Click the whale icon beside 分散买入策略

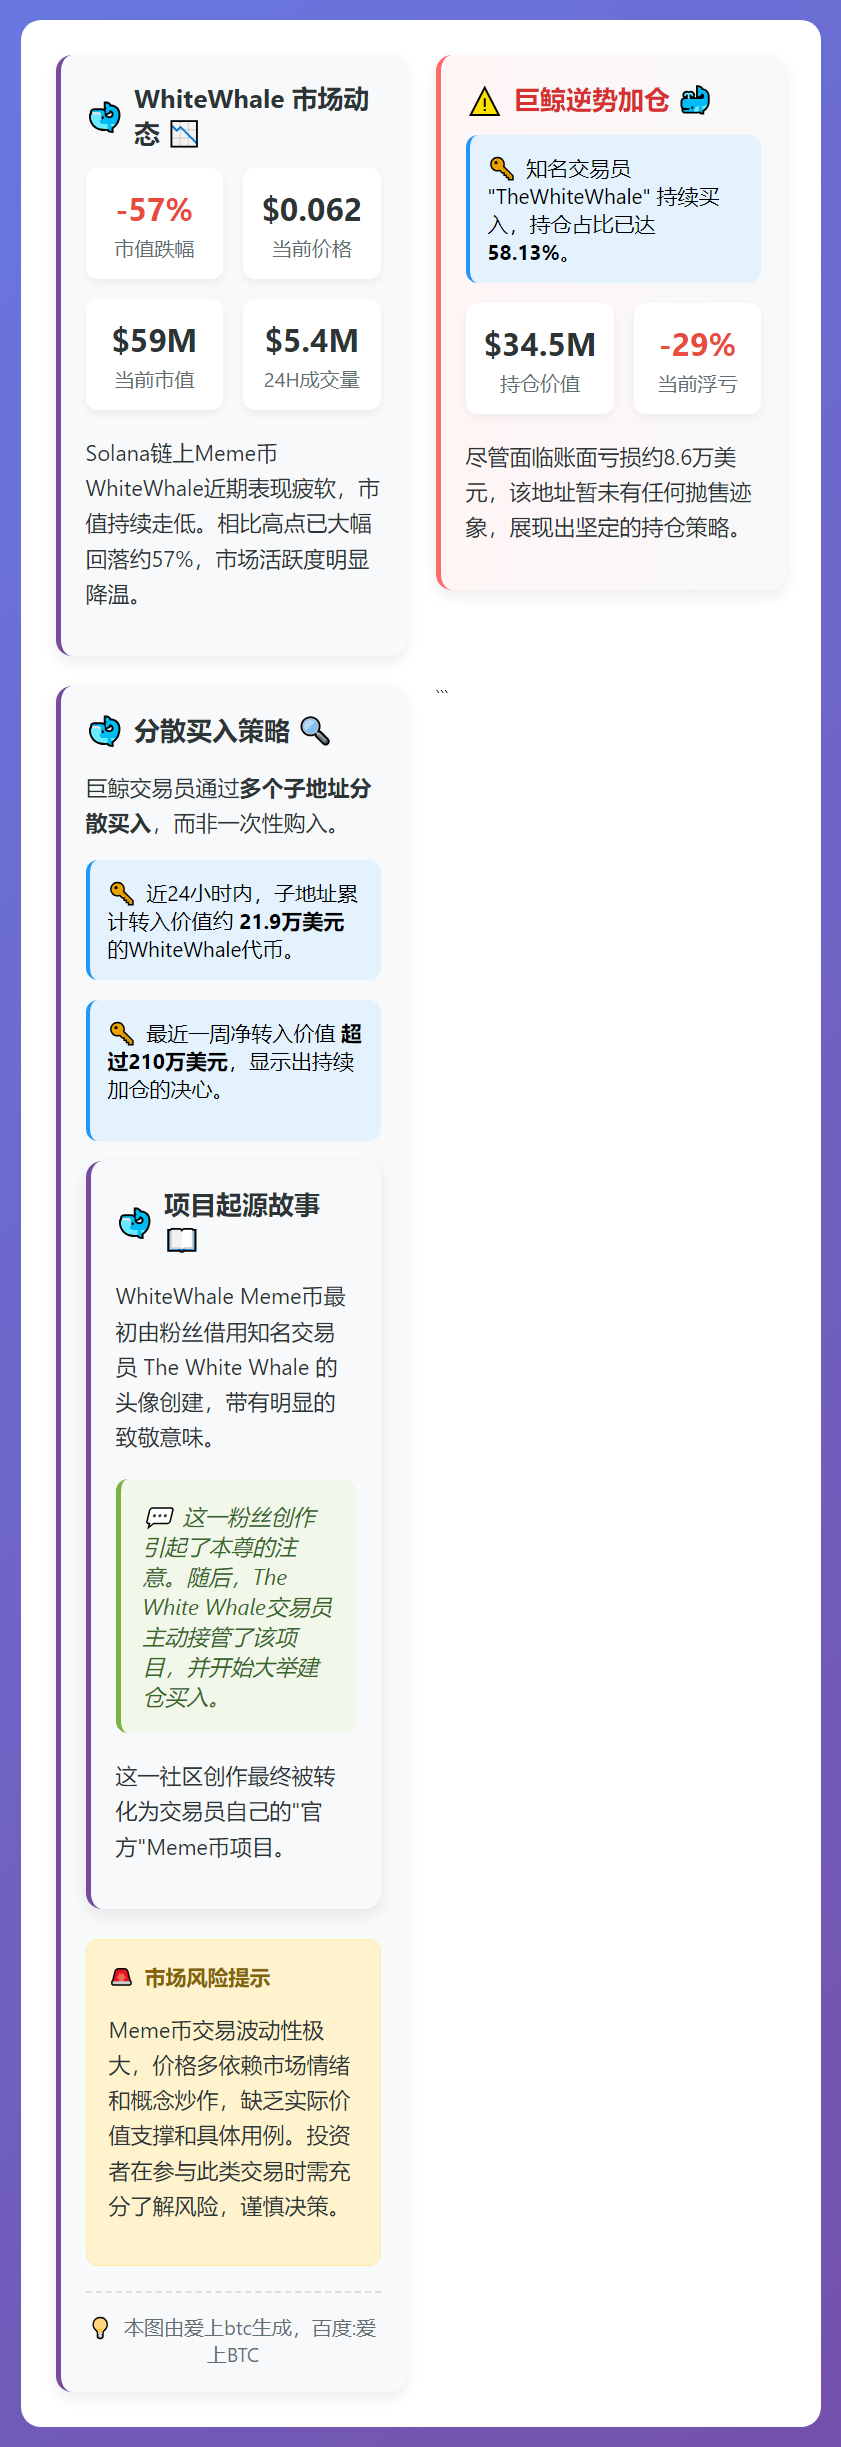[x=105, y=731]
